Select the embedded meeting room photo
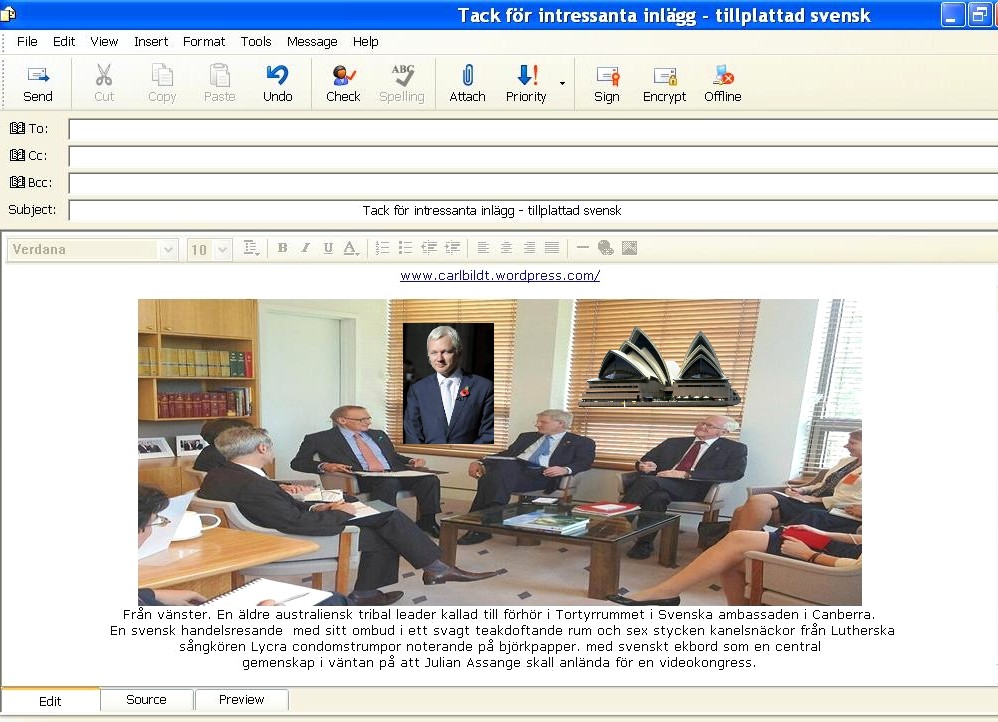Image resolution: width=998 pixels, height=722 pixels. (500, 452)
